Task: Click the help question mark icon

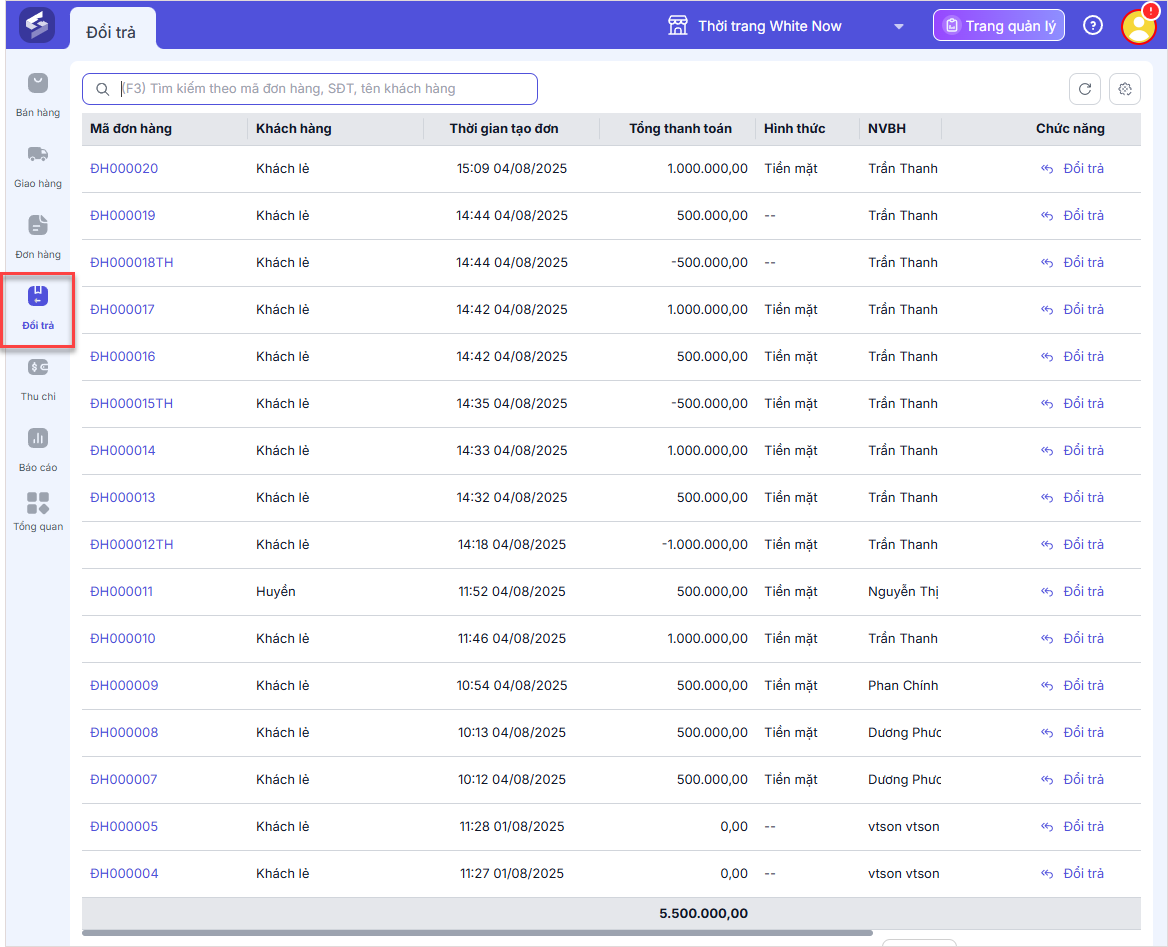Action: pos(1093,26)
